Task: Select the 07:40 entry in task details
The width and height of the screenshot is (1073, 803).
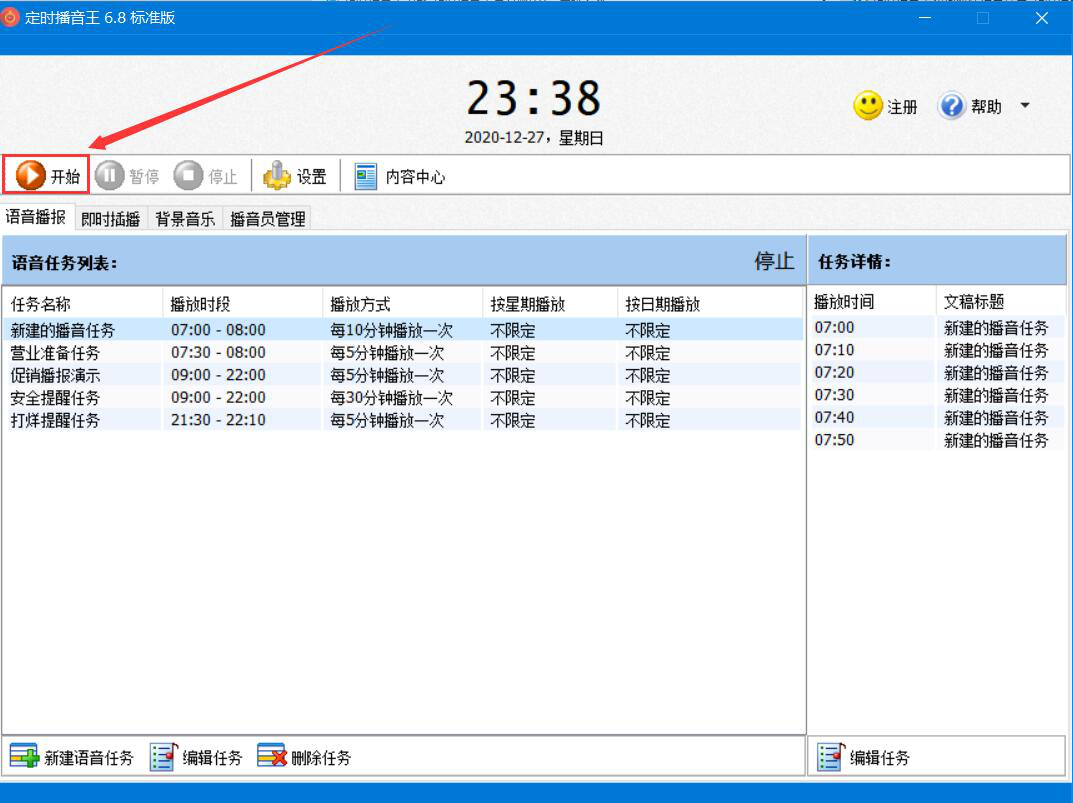Action: click(x=938, y=418)
